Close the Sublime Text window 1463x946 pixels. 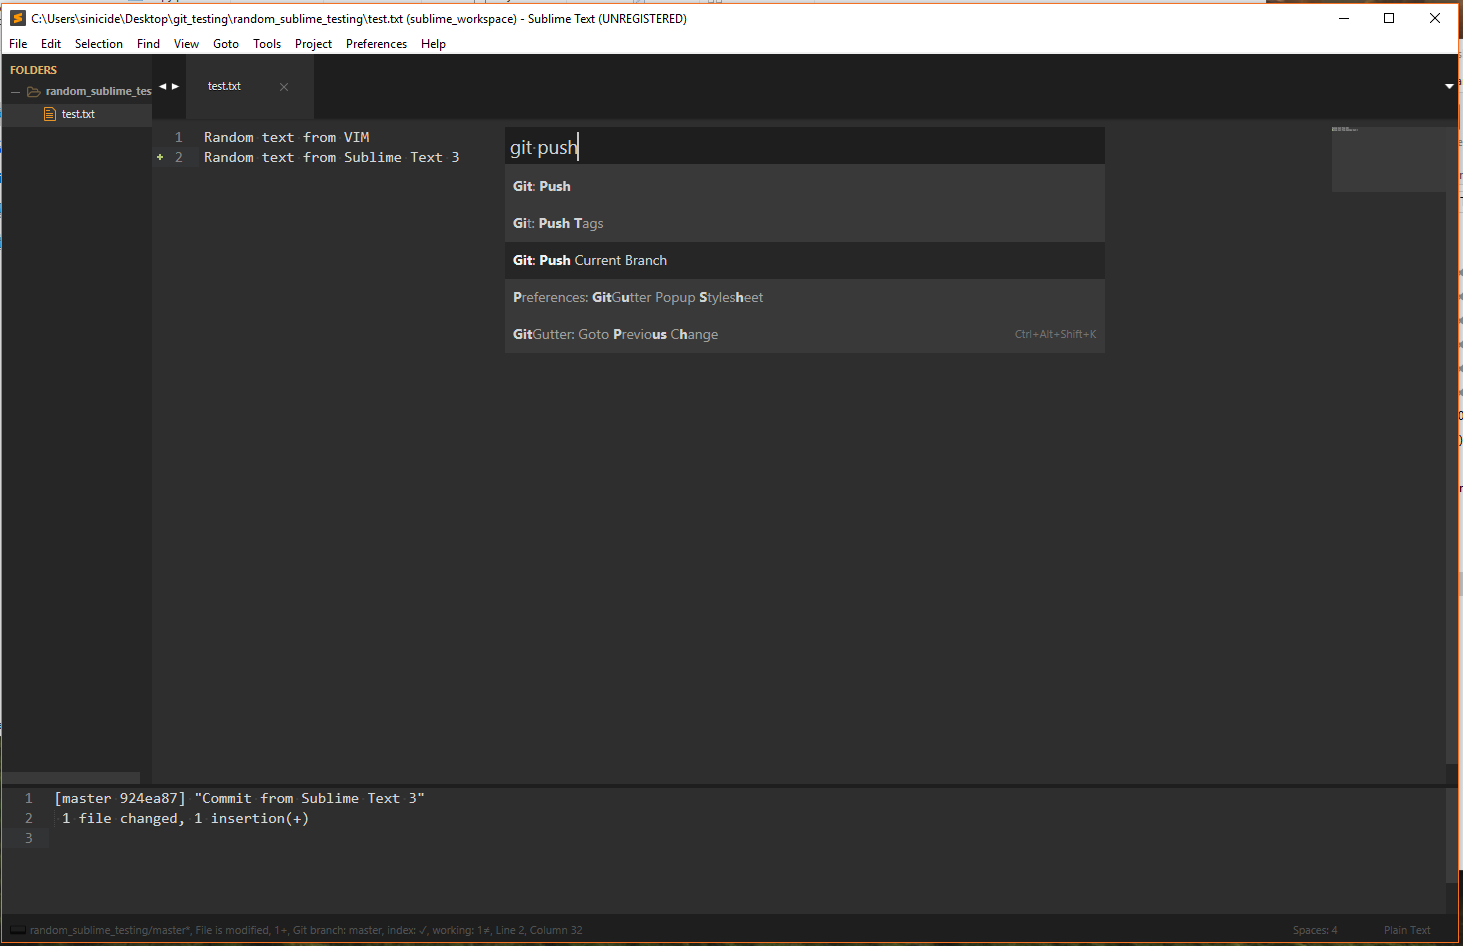(1435, 18)
